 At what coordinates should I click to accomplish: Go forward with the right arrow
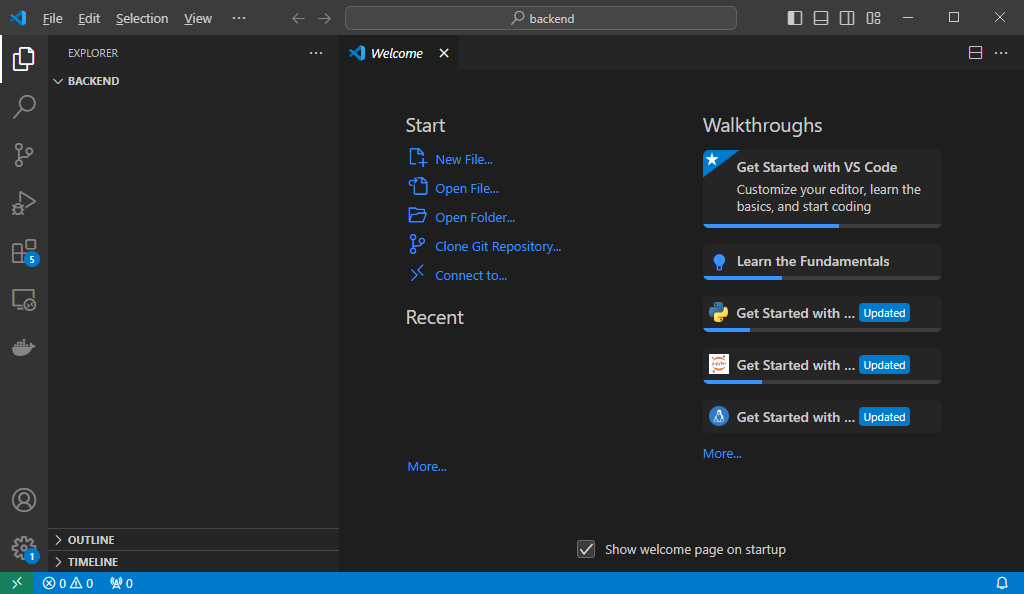tap(325, 18)
